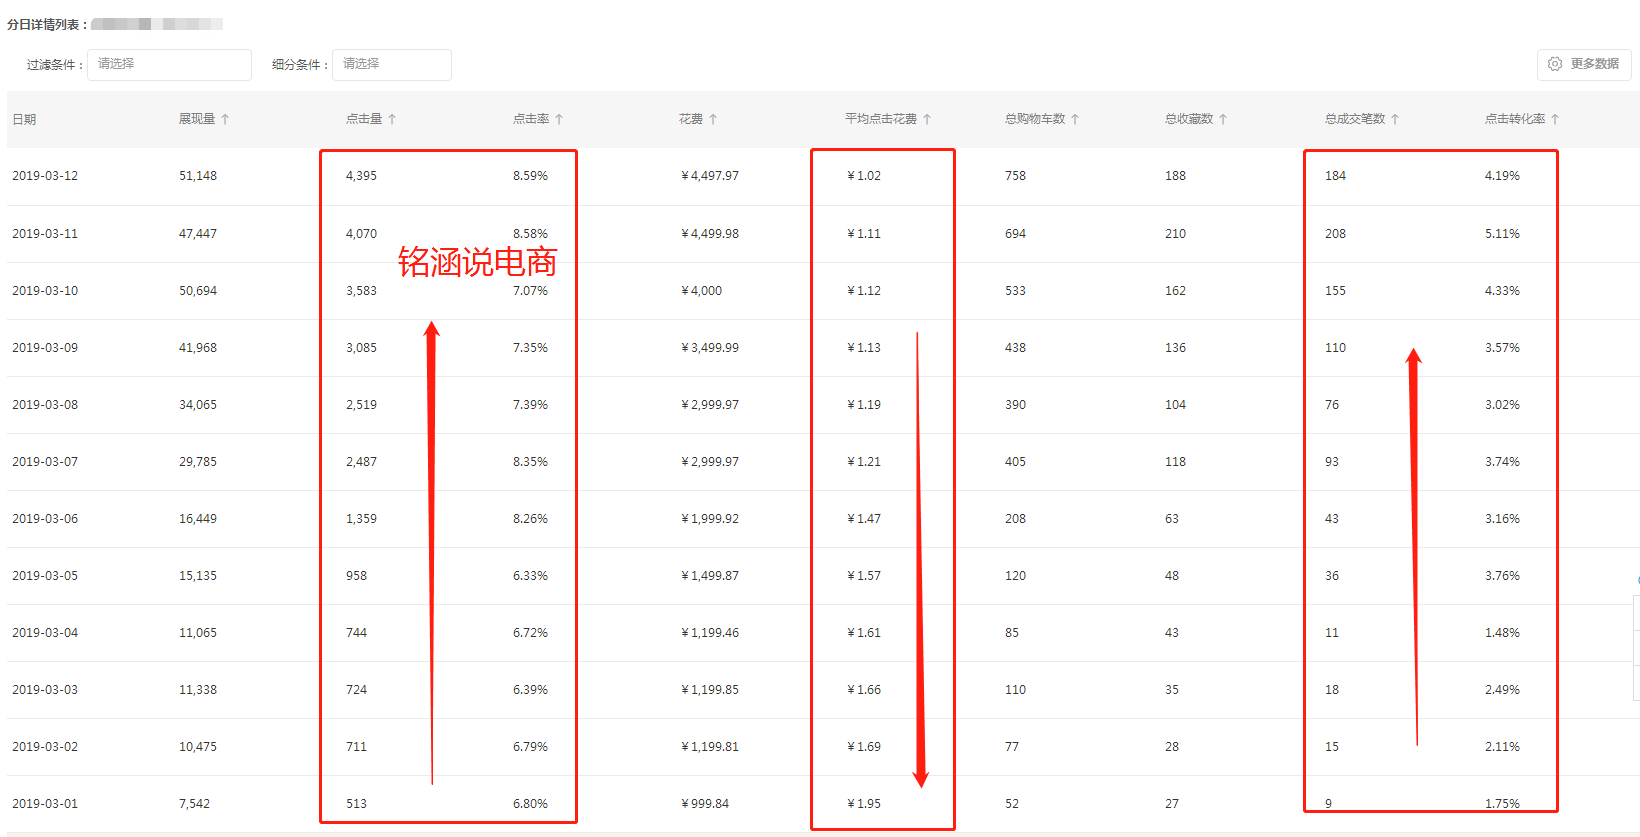Select the 2019-03-10 date cell
The image size is (1640, 837).
(45, 291)
